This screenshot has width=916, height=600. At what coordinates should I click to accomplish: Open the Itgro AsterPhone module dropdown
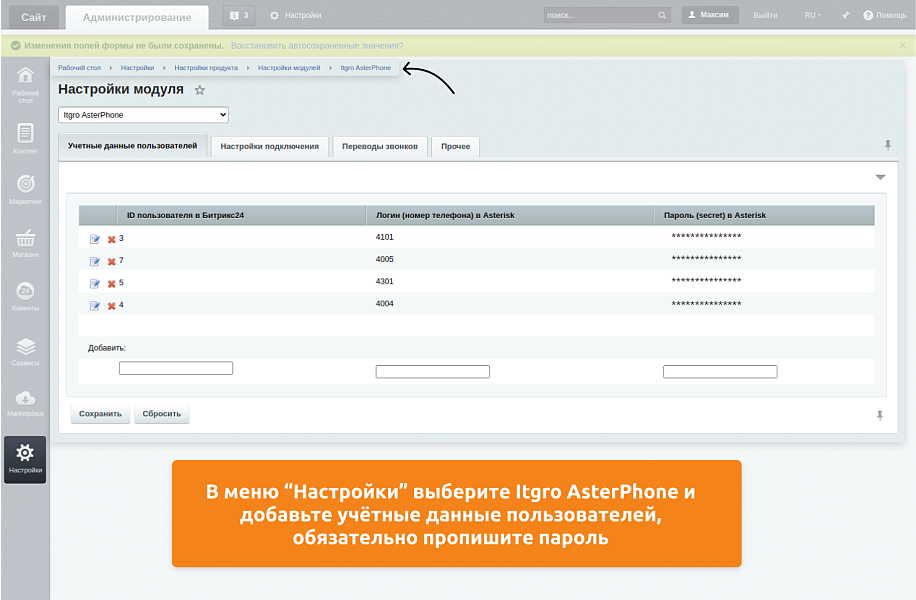(x=142, y=114)
